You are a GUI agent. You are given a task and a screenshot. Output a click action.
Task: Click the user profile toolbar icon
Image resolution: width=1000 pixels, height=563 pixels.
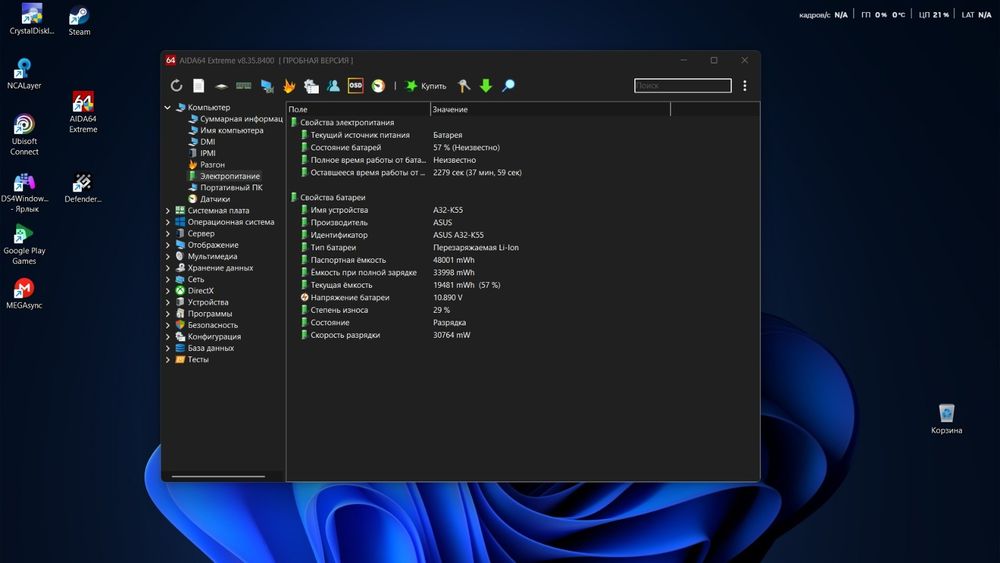click(333, 85)
